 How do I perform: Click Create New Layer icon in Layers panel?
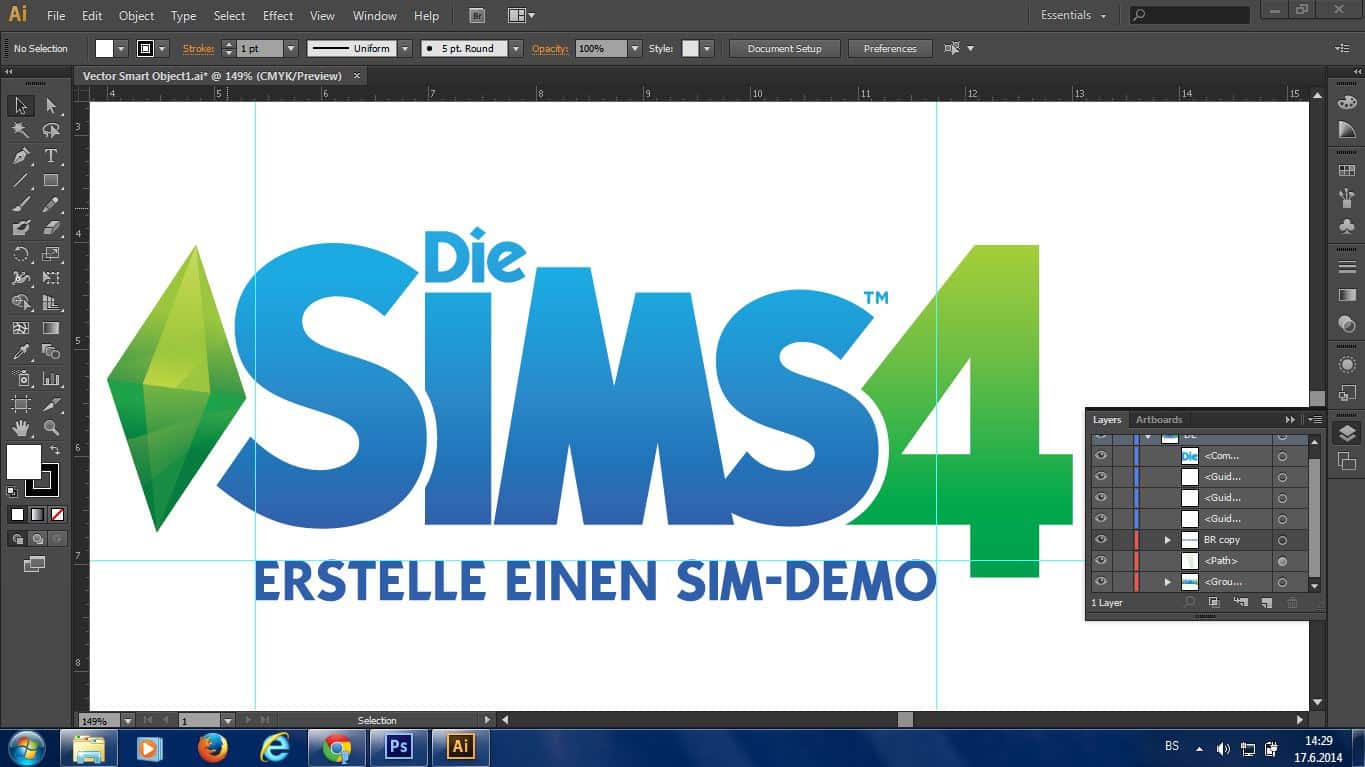(1266, 603)
